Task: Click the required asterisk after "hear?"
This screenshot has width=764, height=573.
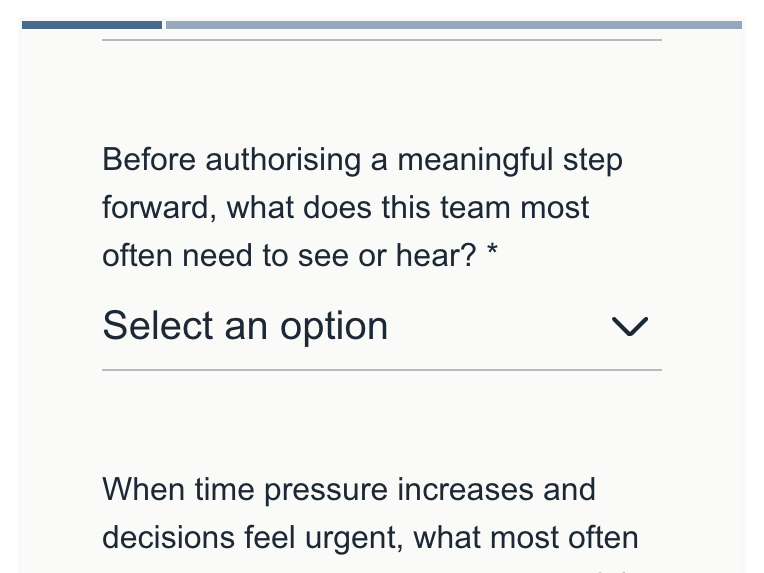Action: tap(492, 256)
